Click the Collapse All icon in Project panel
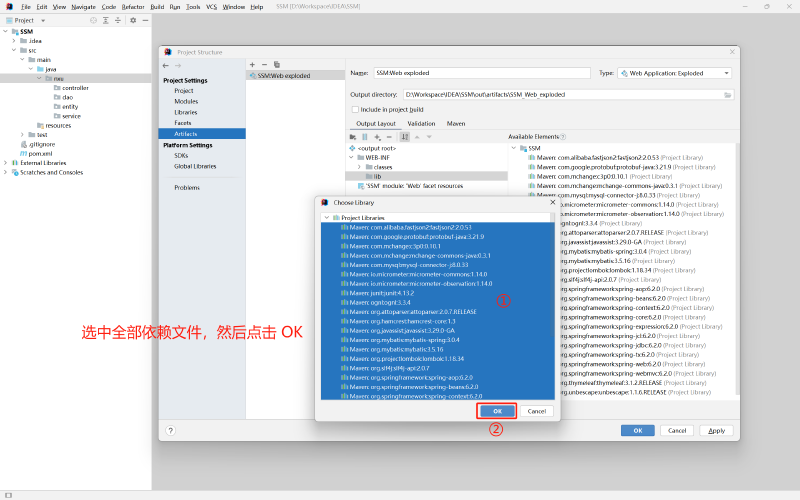 [118, 20]
